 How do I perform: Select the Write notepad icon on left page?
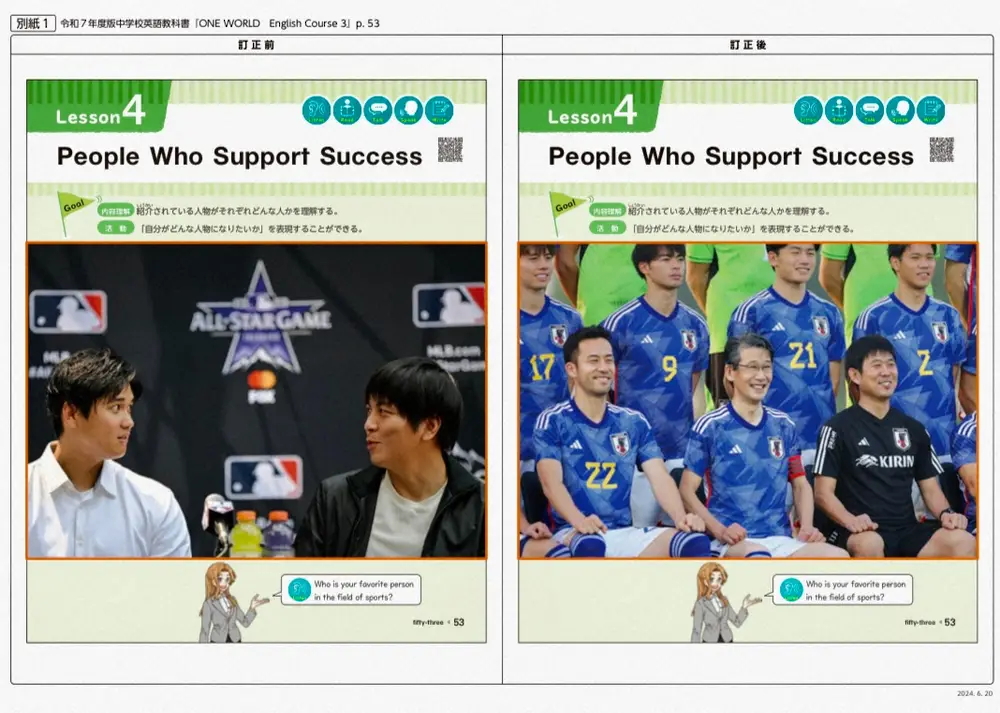tap(439, 110)
